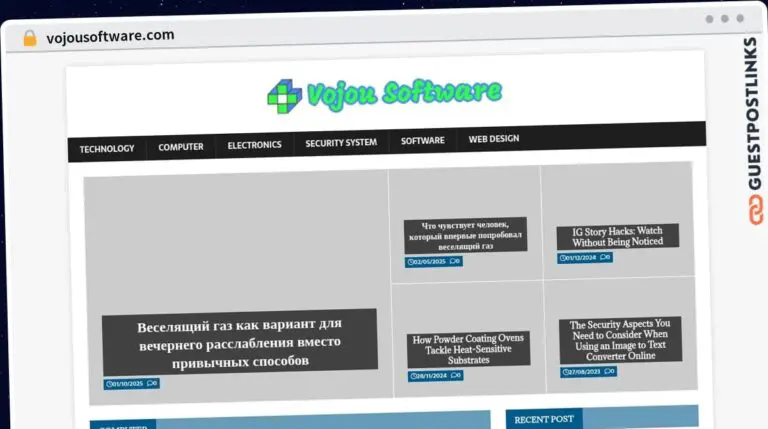Image resolution: width=768 pixels, height=429 pixels.
Task: Click the 01/10/2025 date badge on main article
Action: click(131, 383)
